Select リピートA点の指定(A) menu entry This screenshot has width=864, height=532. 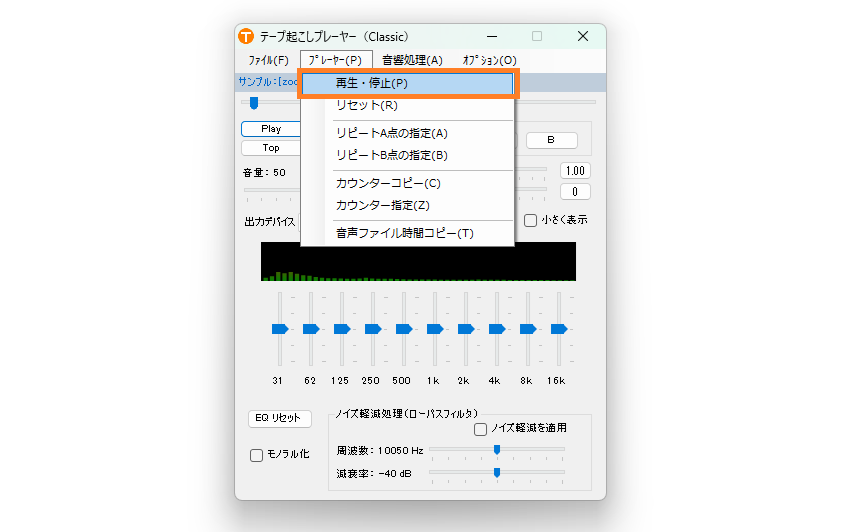391,133
